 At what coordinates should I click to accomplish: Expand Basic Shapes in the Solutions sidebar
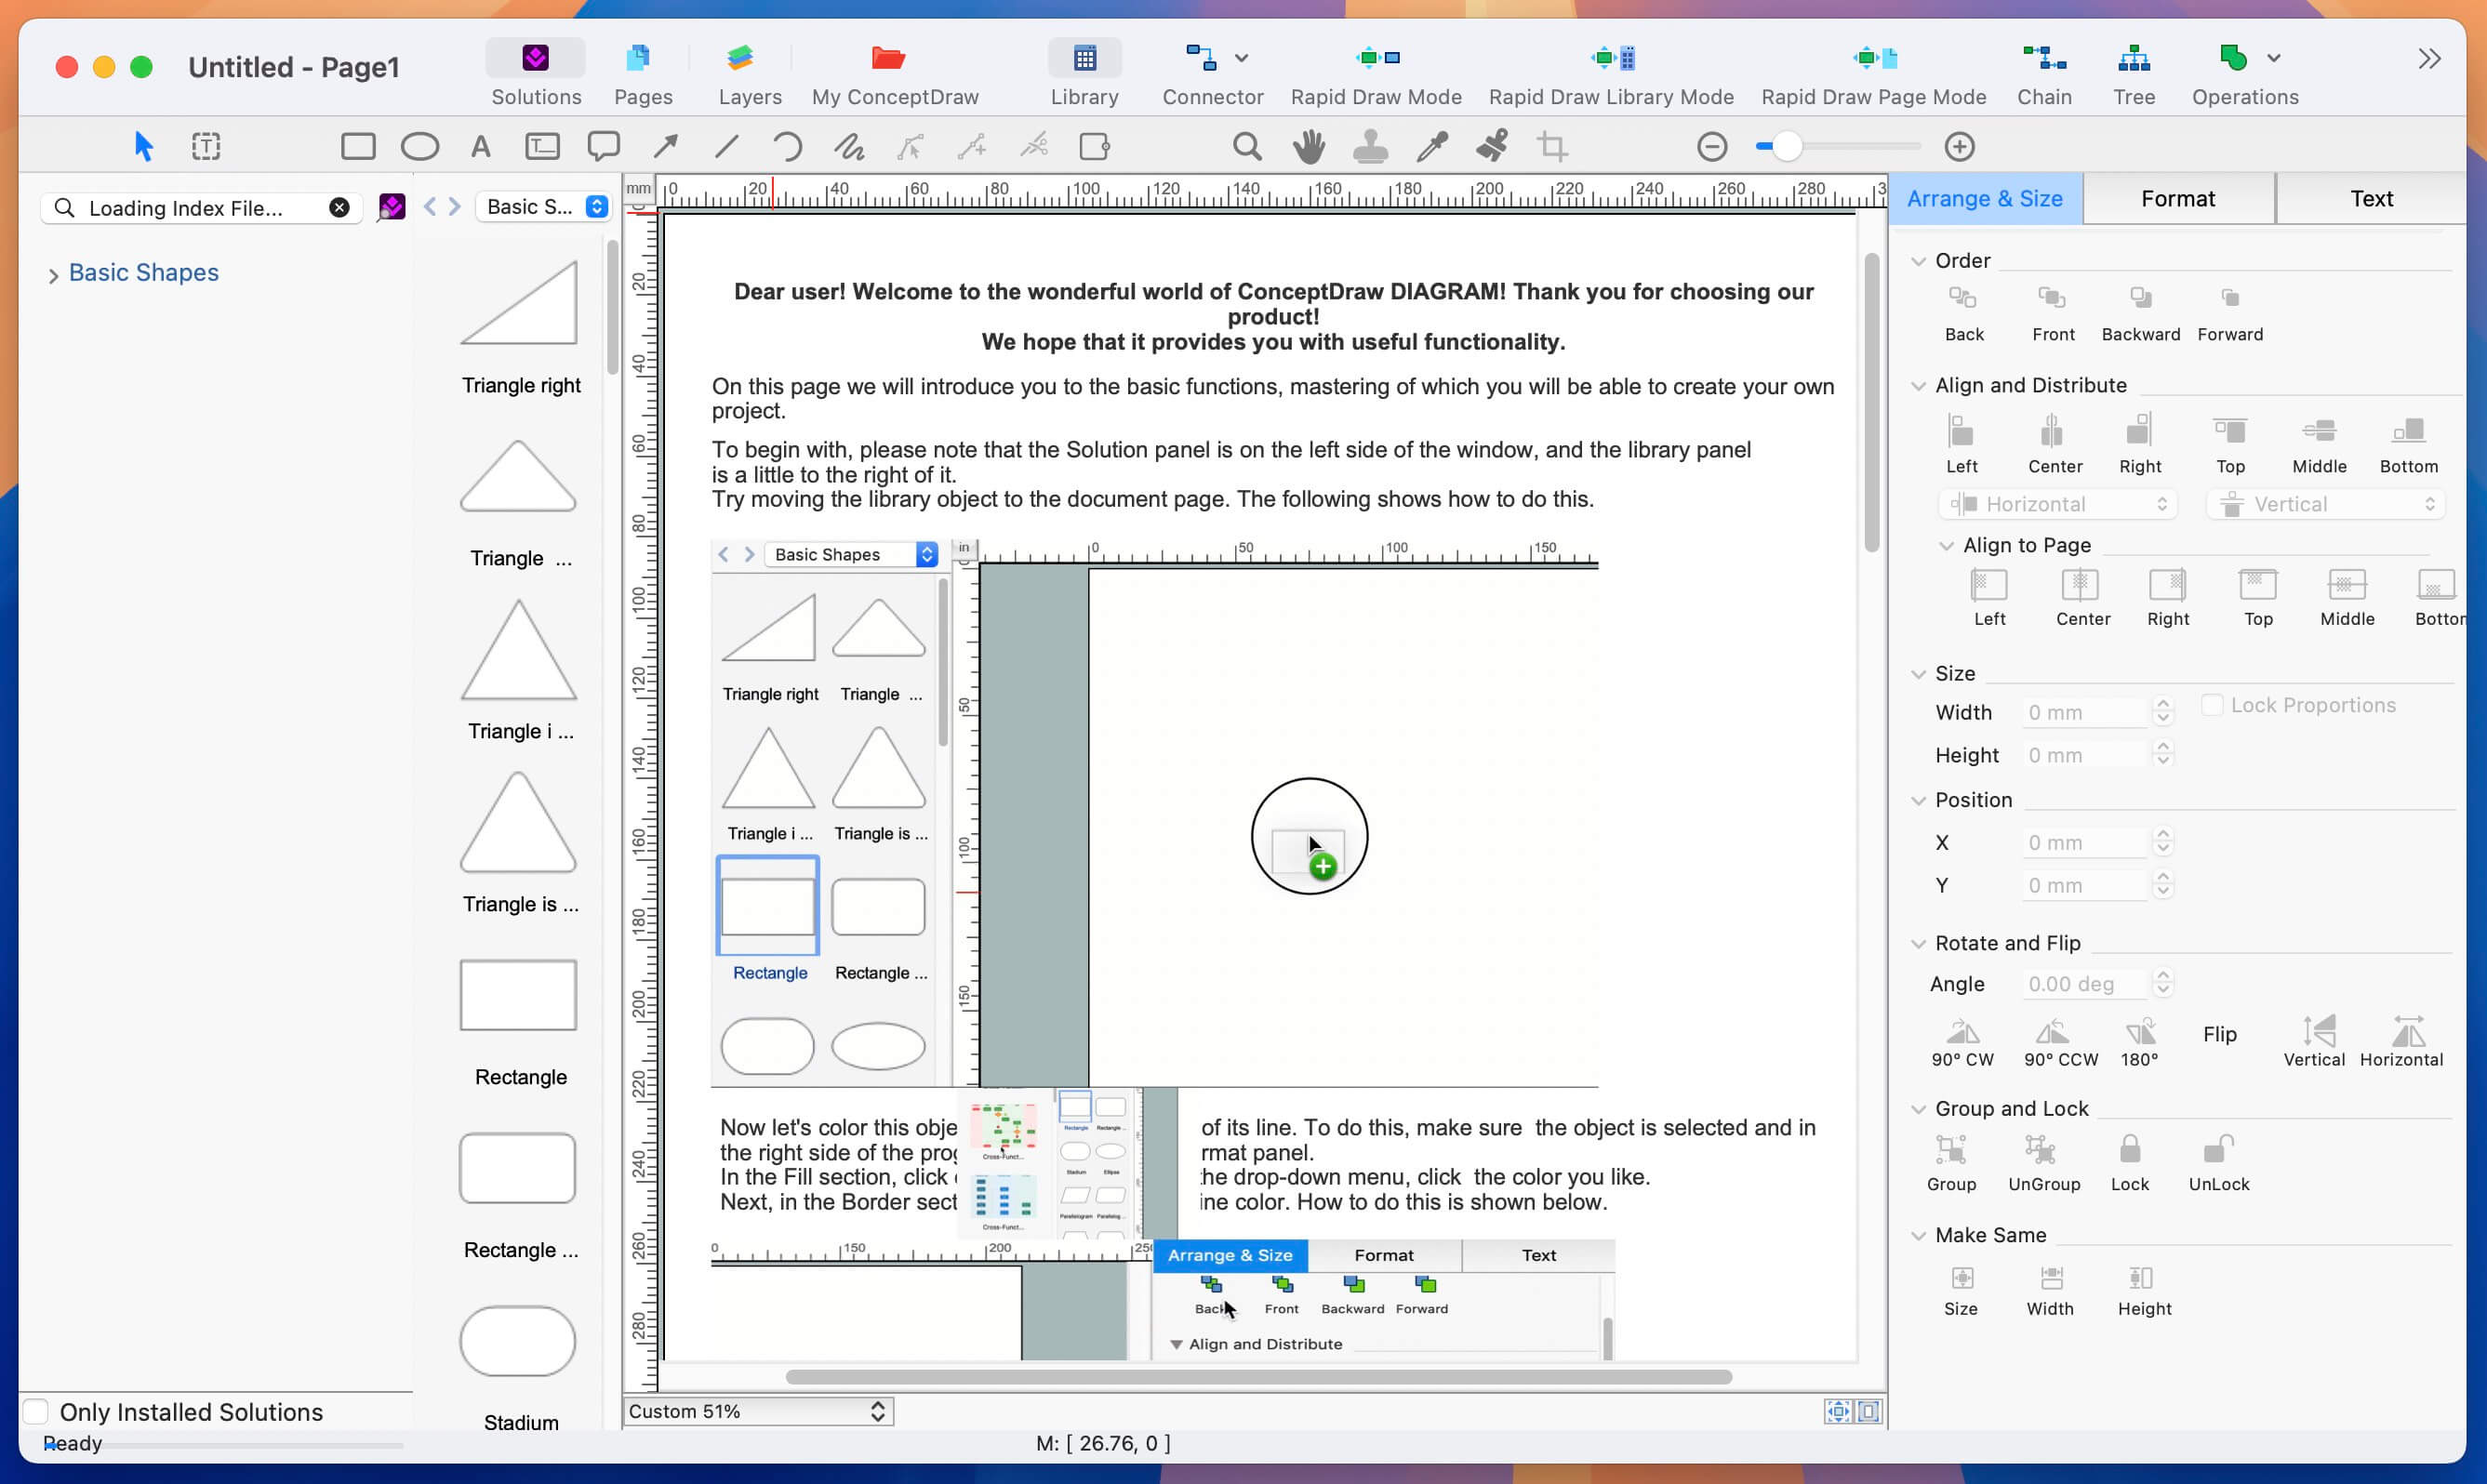(53, 273)
